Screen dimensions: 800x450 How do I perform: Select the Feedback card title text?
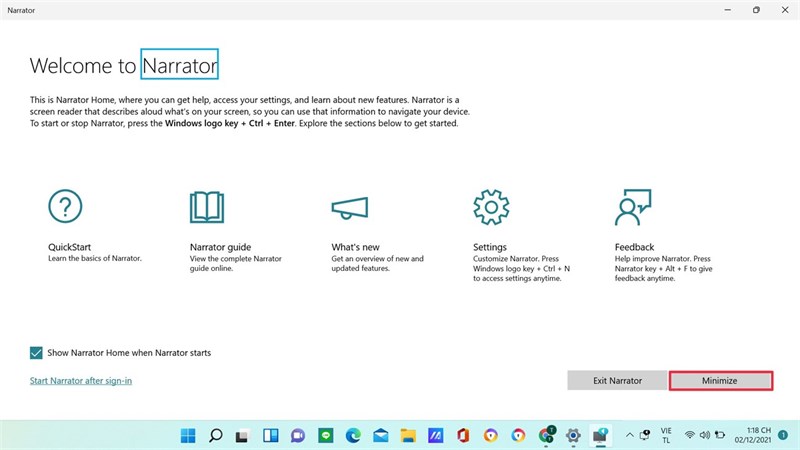click(634, 247)
